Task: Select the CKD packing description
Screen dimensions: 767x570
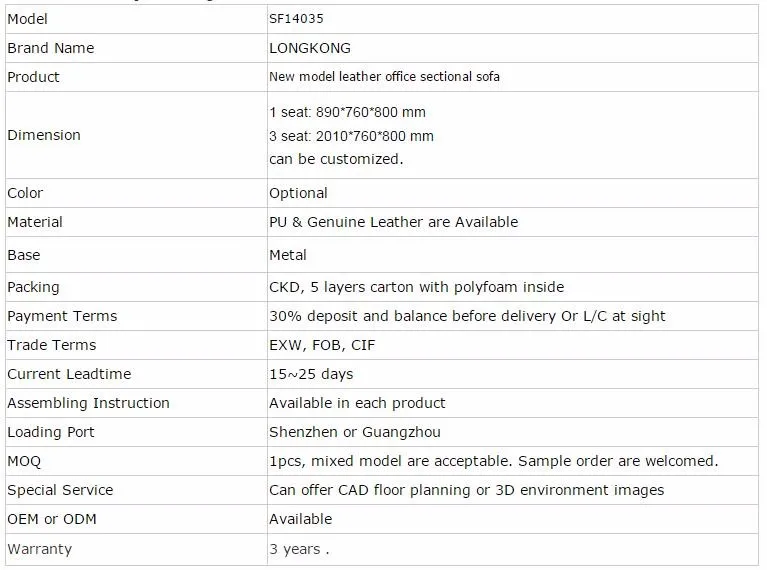Action: coord(416,287)
